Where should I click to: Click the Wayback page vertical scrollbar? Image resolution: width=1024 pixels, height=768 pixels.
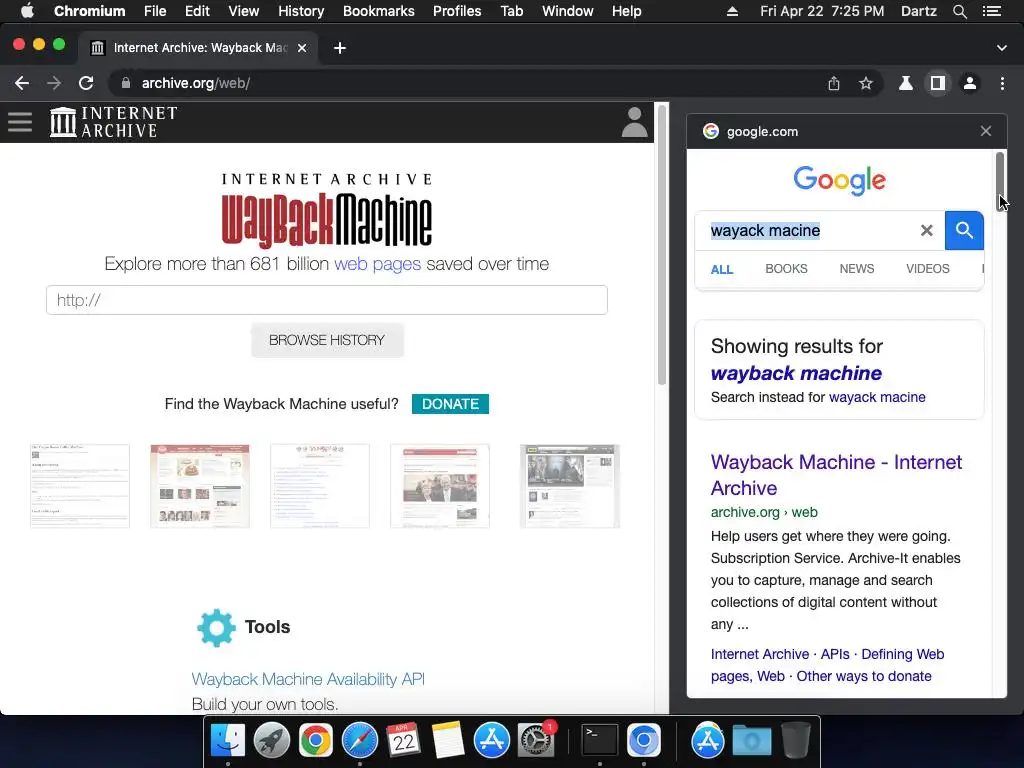pos(662,245)
